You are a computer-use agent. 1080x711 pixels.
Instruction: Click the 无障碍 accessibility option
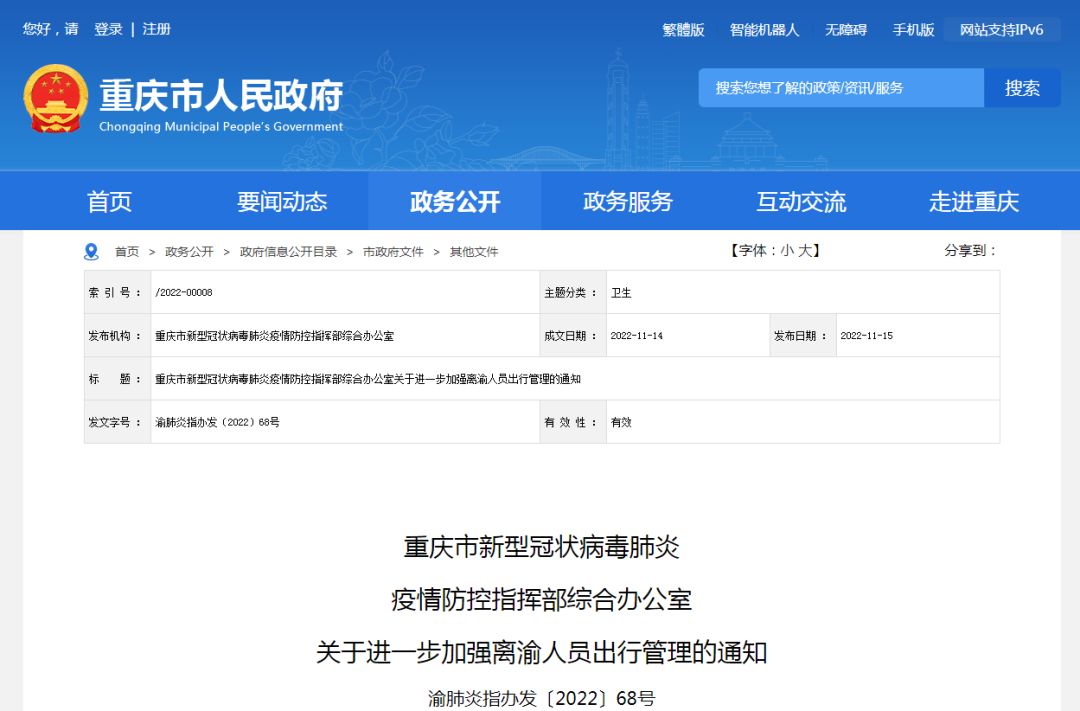point(846,29)
